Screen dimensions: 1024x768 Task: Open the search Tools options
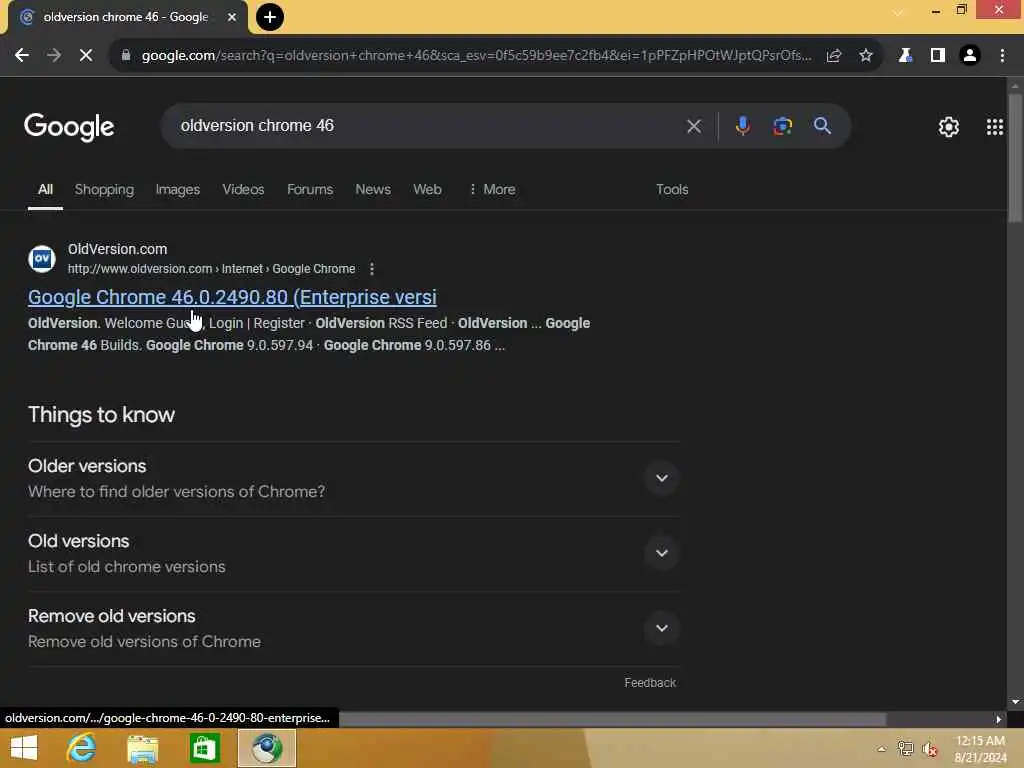672,189
